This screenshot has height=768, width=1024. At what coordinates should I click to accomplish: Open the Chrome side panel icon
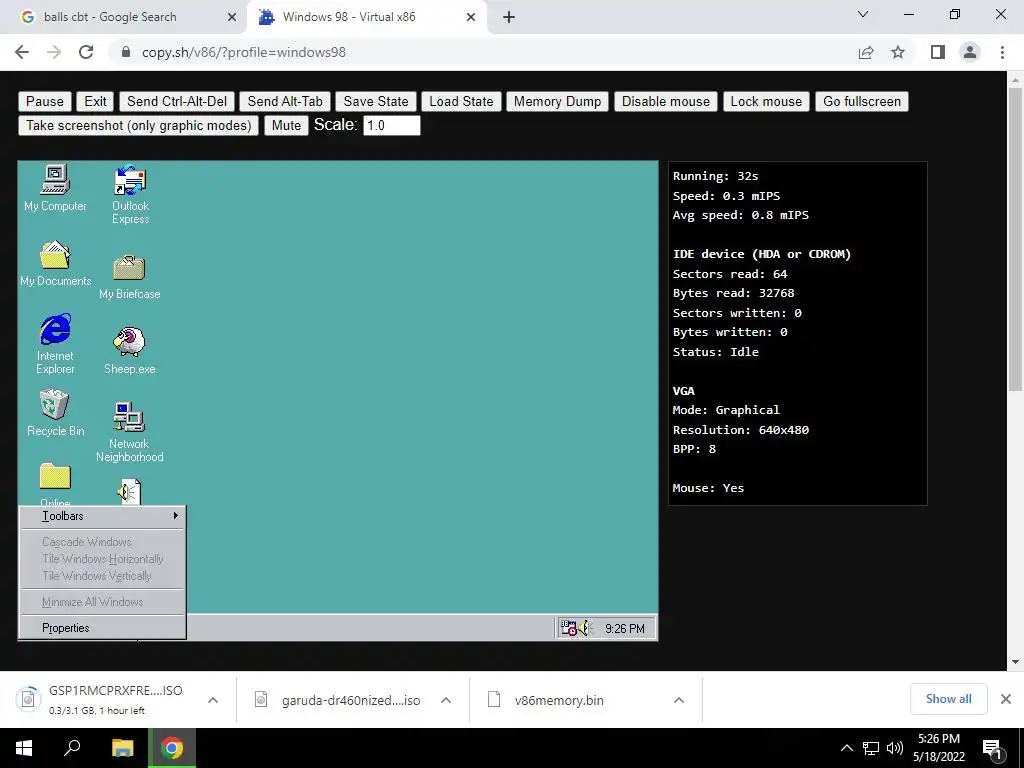tap(938, 52)
